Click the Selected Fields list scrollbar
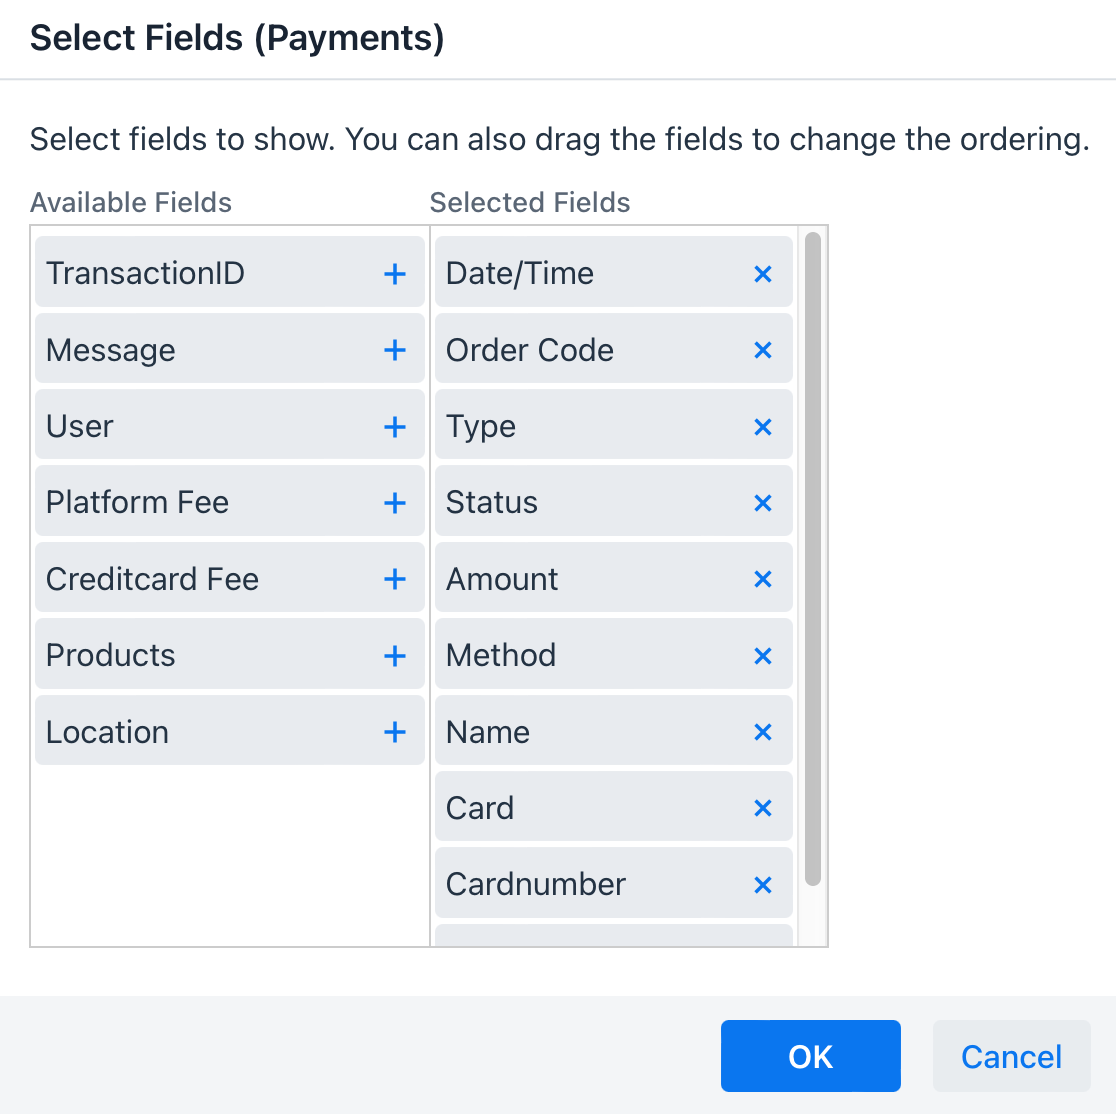Image resolution: width=1116 pixels, height=1114 pixels. pos(813,559)
